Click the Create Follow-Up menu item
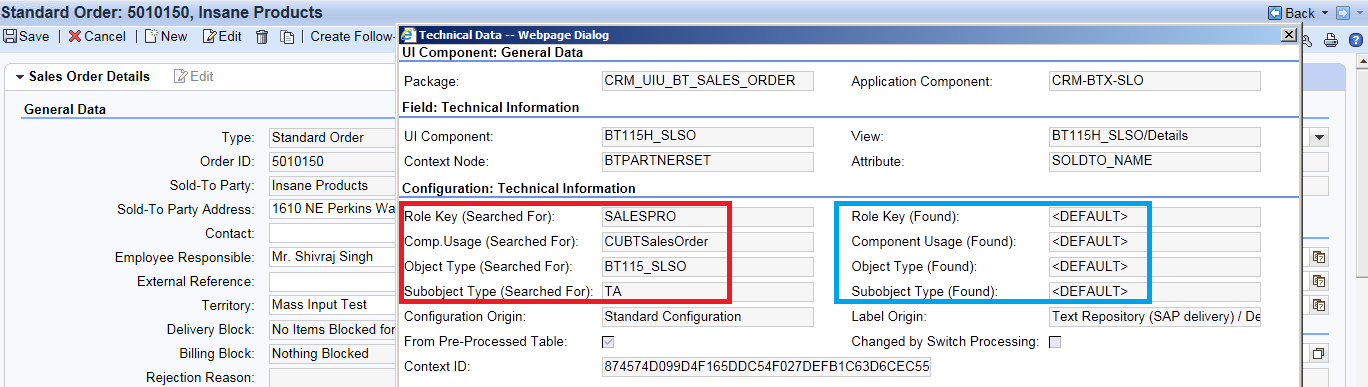This screenshot has height=387, width=1368. point(353,36)
